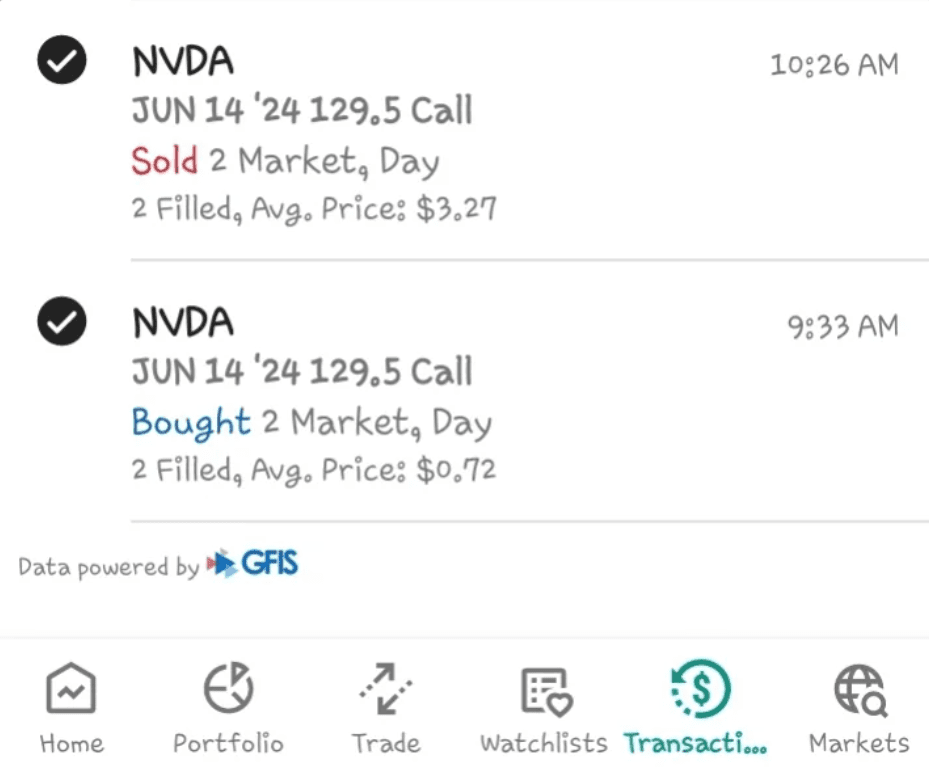Click the red Sold label
Viewport: 929px width, 770px height.
click(x=164, y=161)
